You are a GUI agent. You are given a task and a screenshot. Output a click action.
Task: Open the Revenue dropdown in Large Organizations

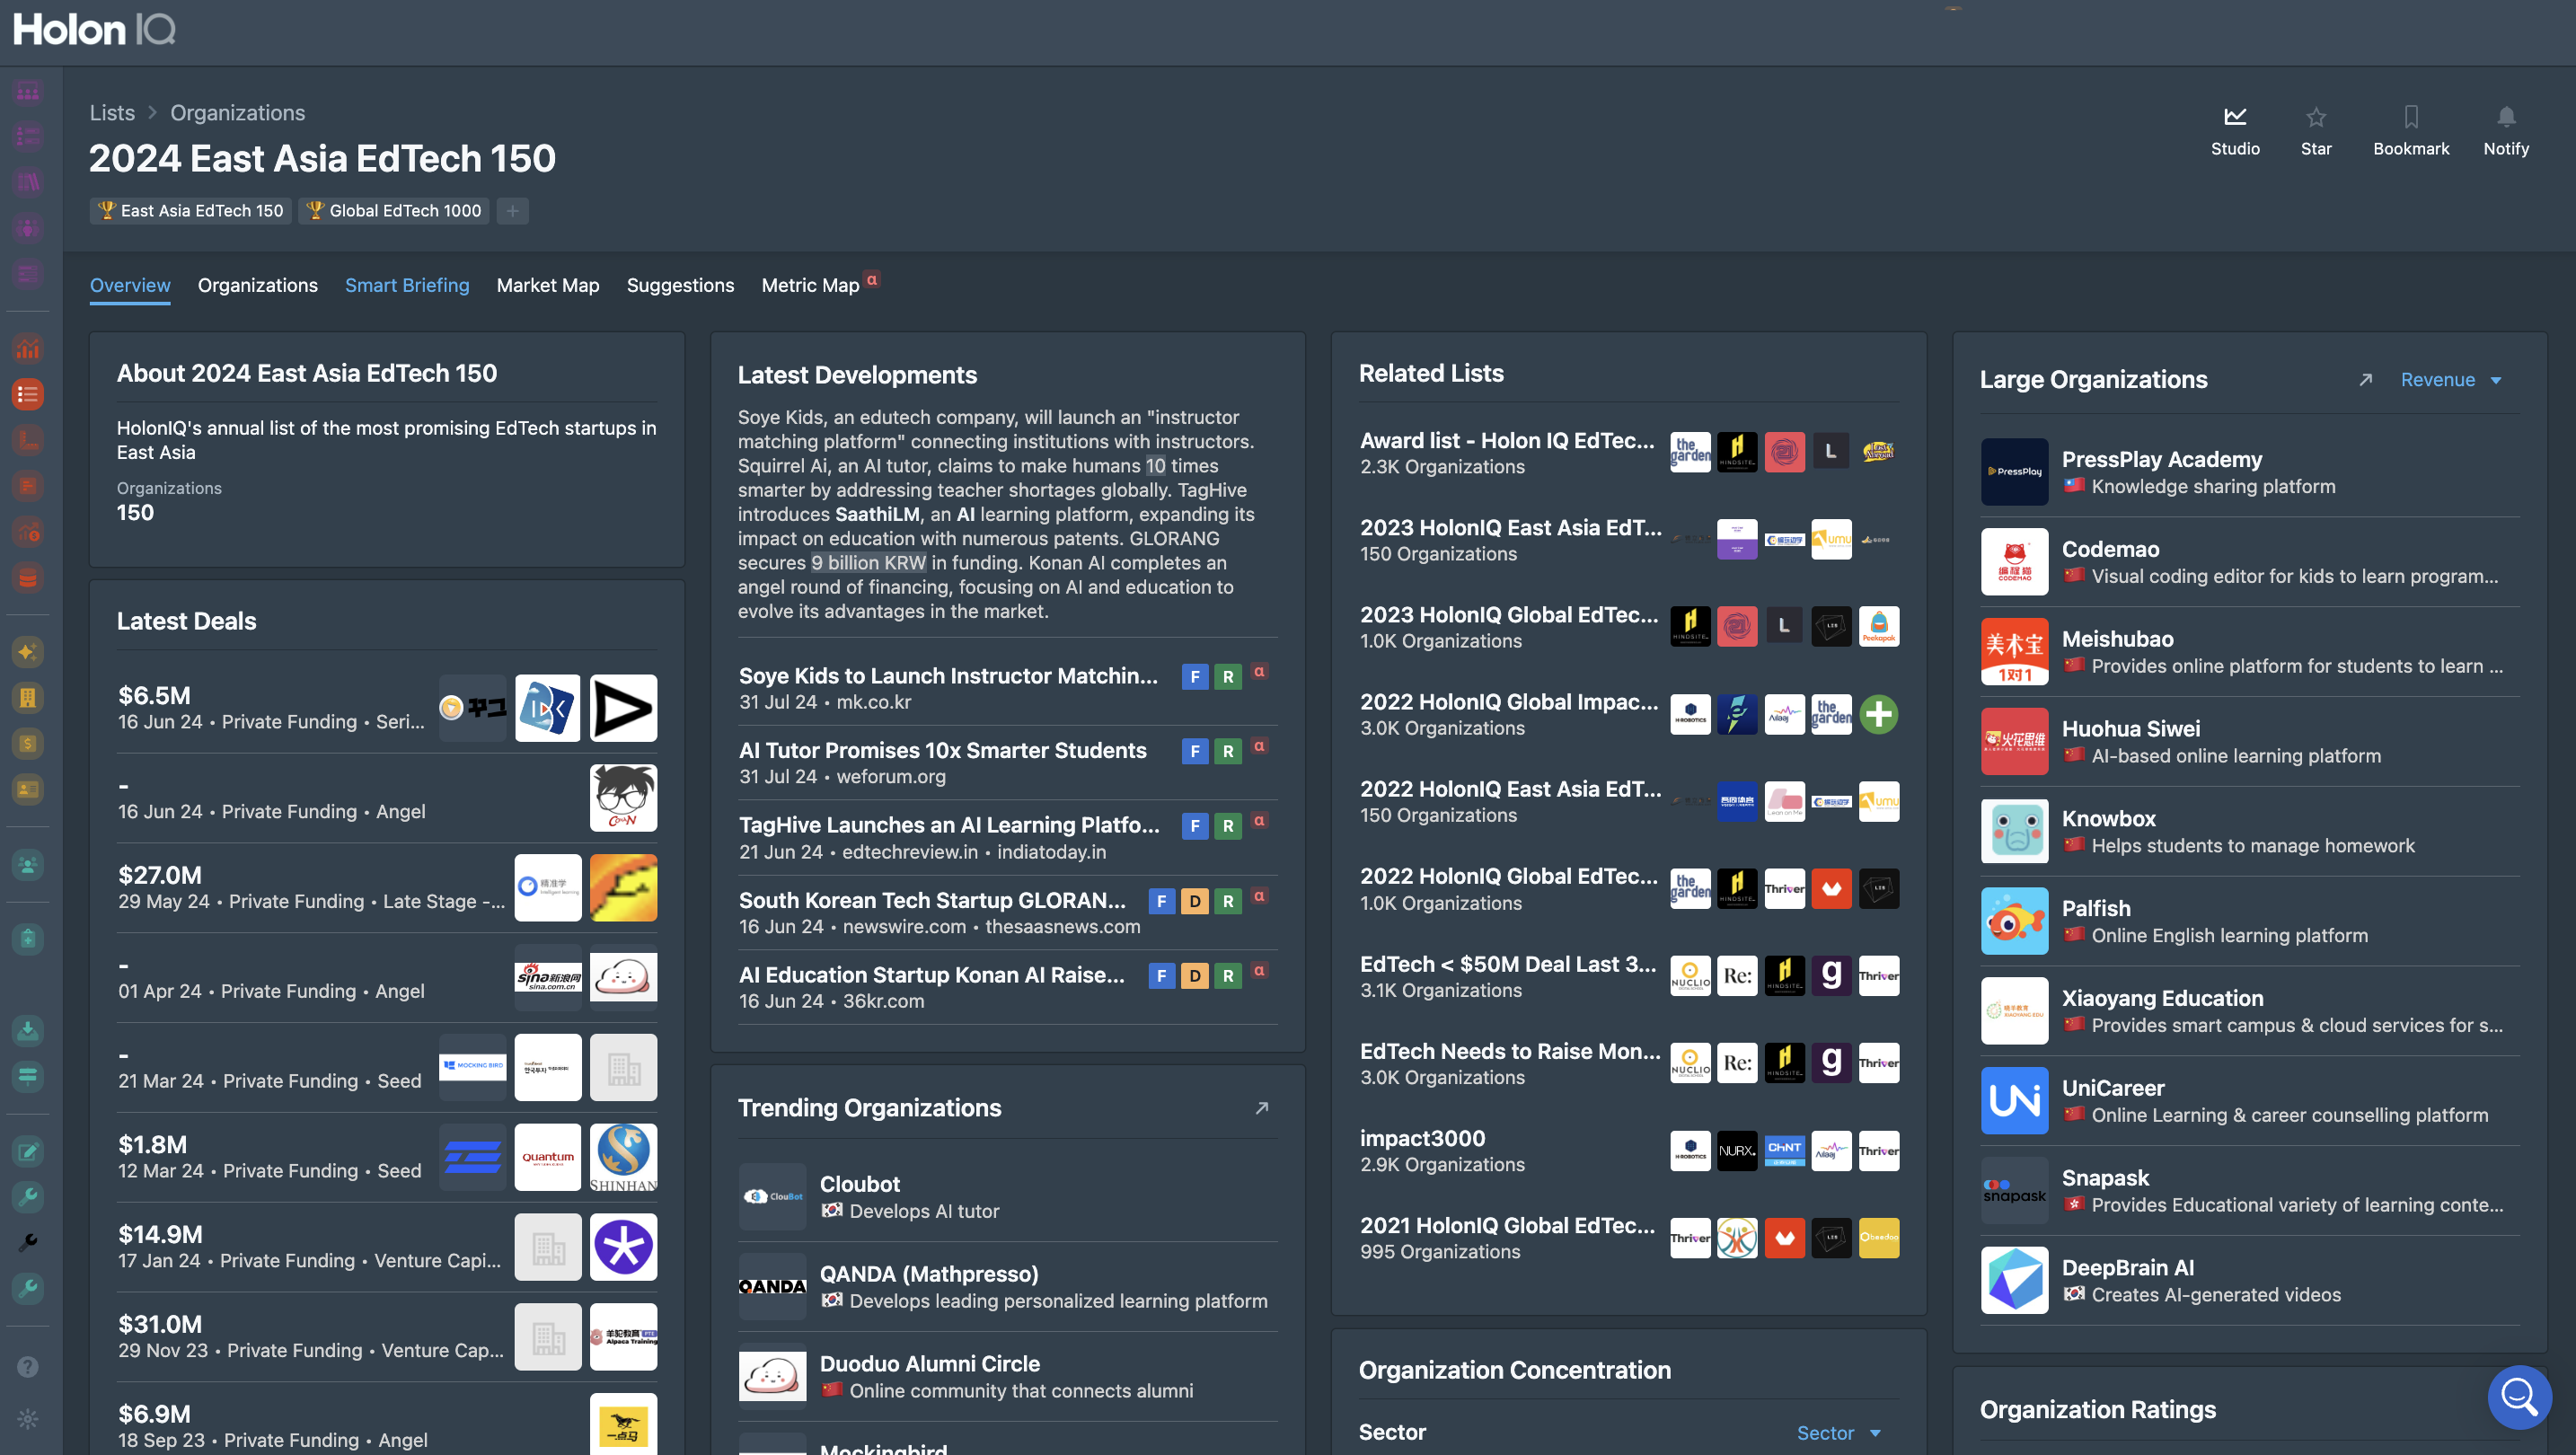[x=2451, y=380]
